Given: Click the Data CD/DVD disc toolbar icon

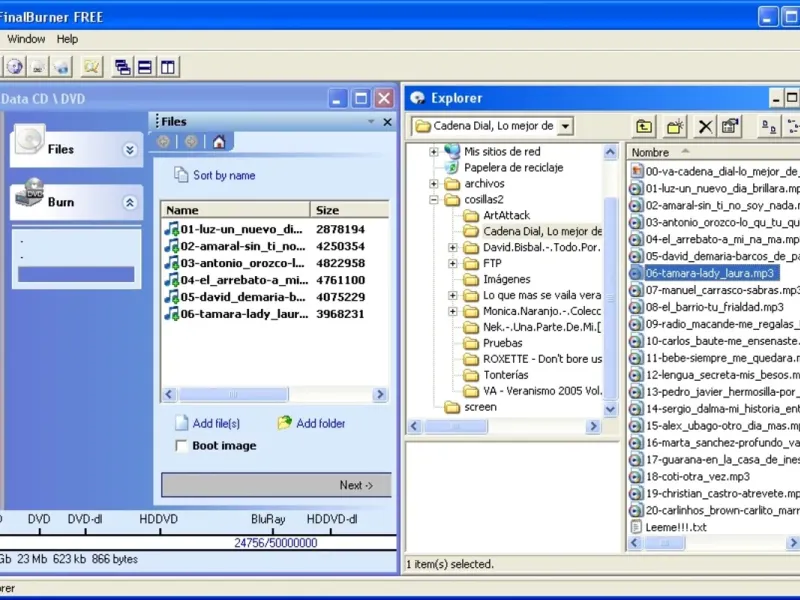Looking at the screenshot, I should click(x=38, y=67).
